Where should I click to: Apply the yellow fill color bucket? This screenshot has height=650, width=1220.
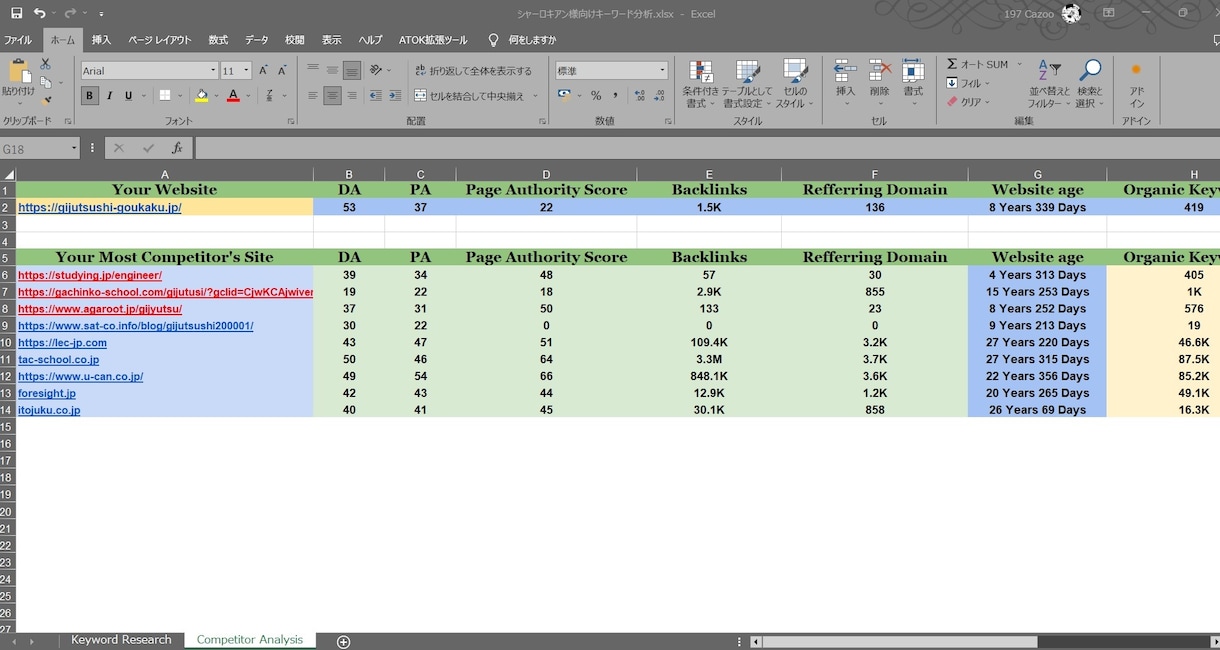click(202, 96)
